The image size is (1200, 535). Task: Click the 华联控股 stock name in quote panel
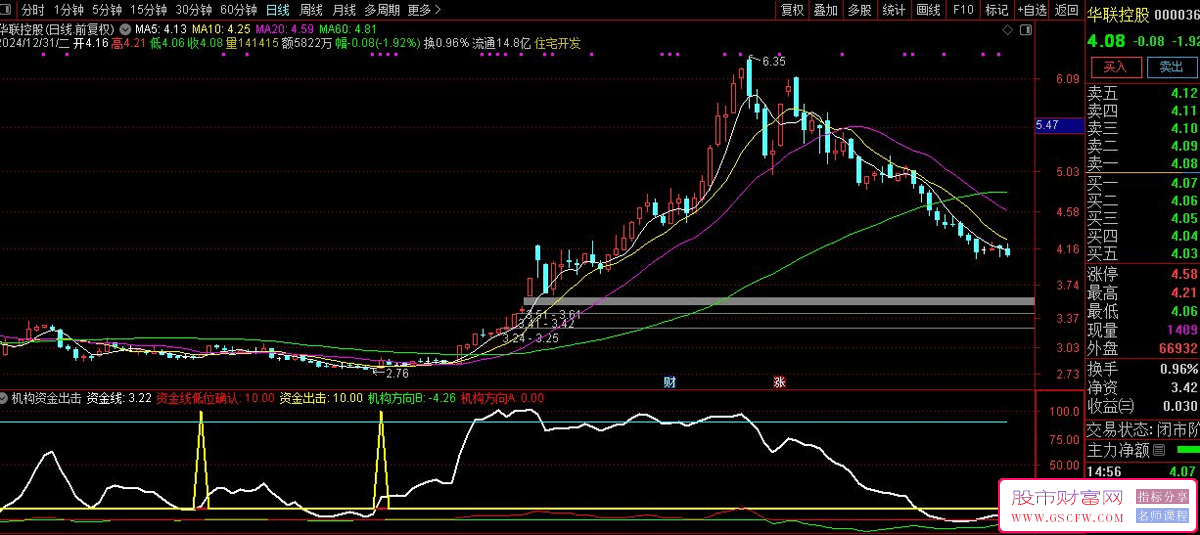[x=1116, y=14]
